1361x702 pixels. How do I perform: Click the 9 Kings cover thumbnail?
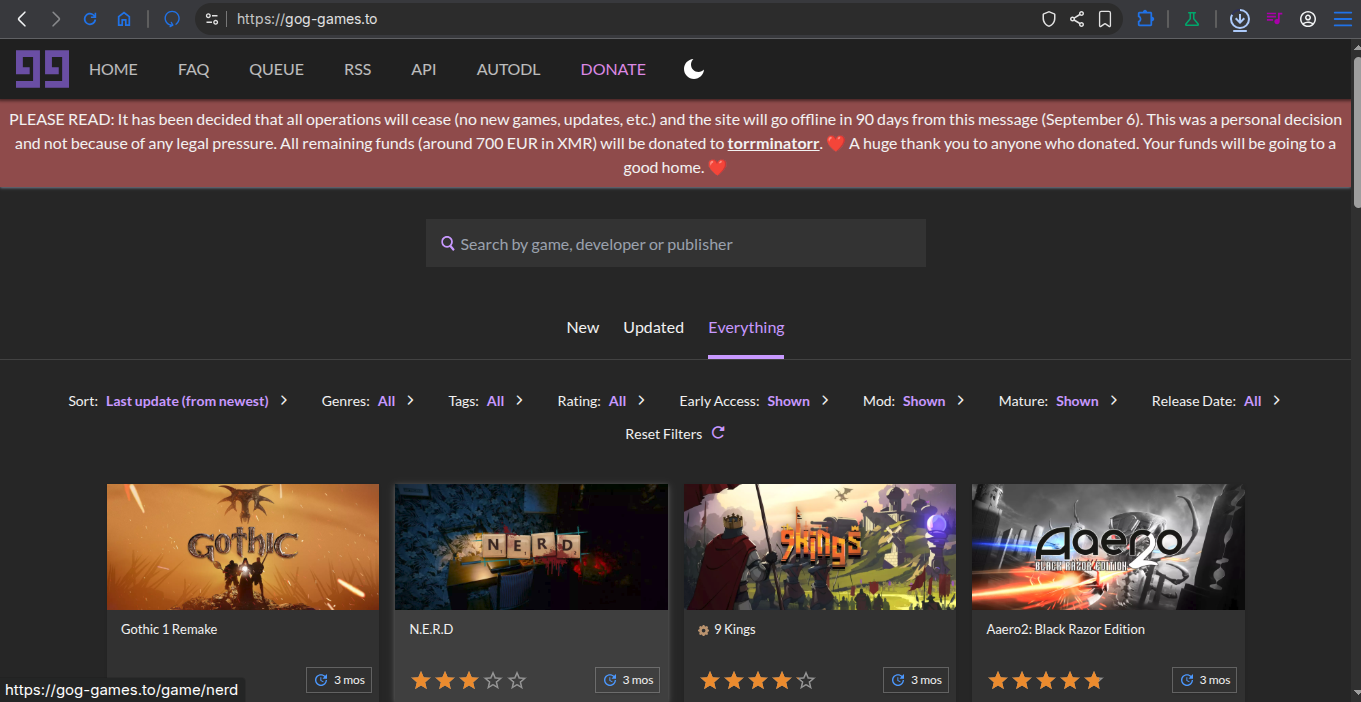pos(820,547)
